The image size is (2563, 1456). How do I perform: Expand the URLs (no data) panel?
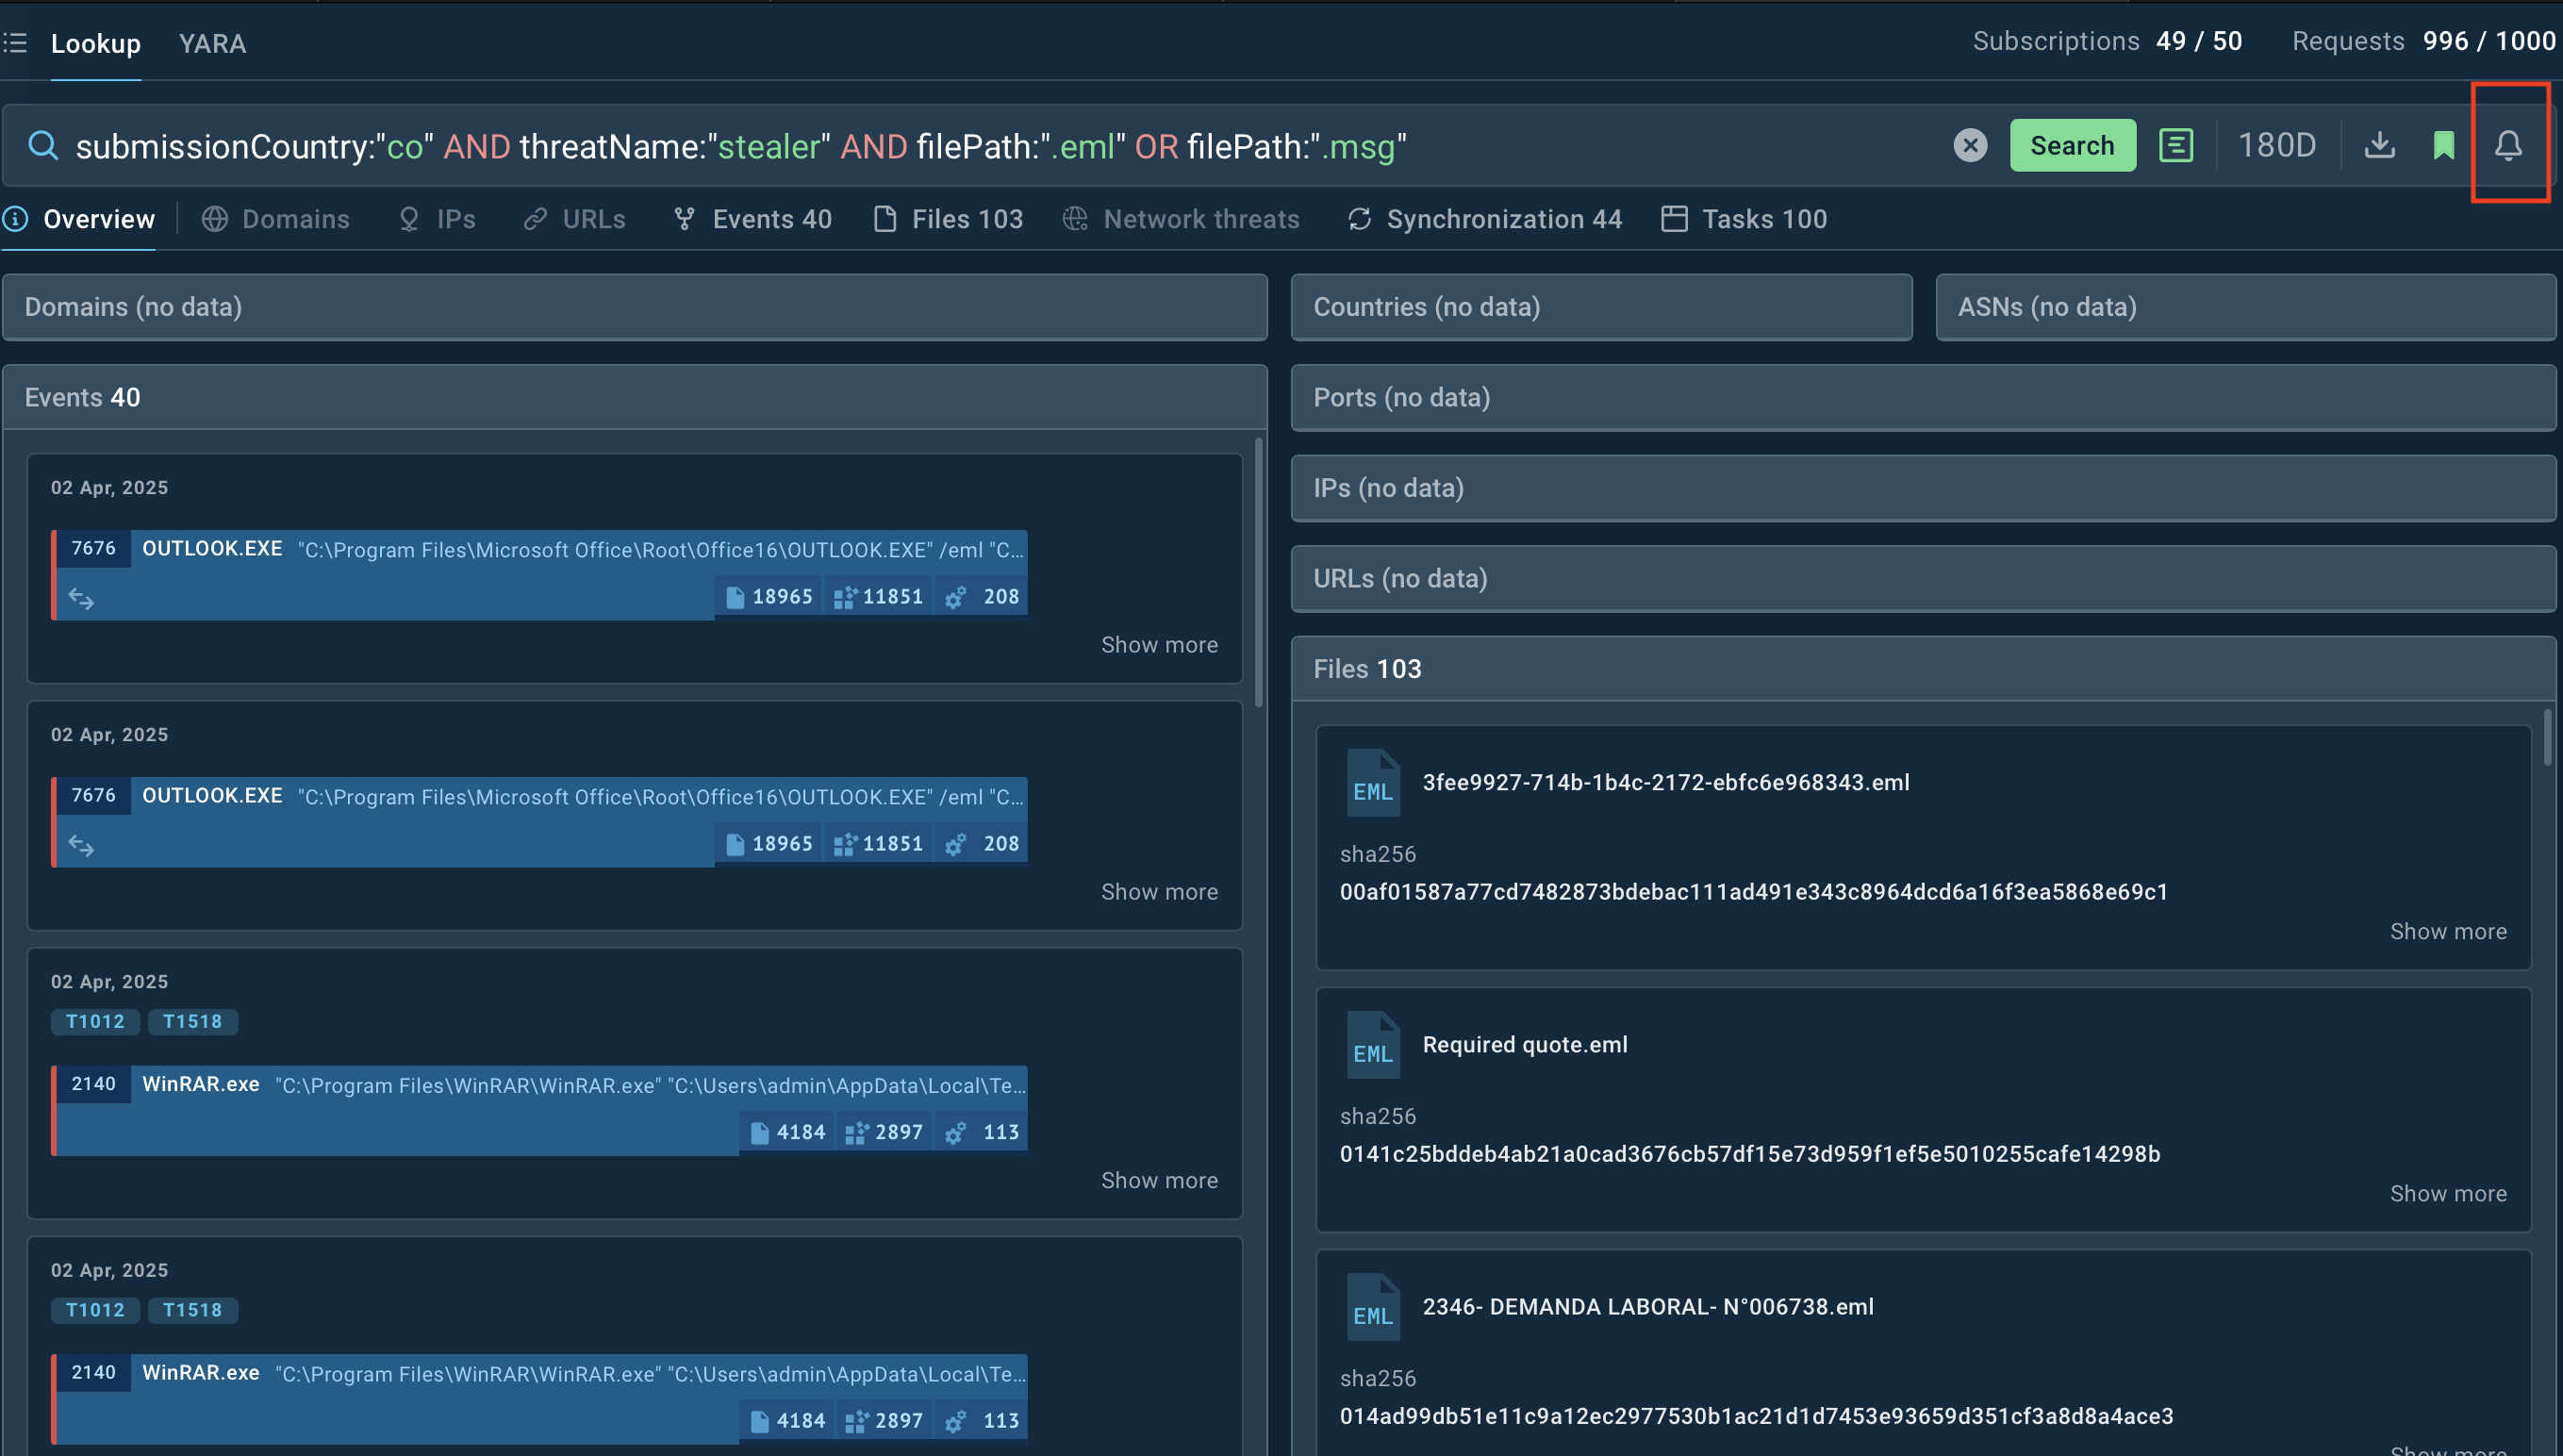1924,579
